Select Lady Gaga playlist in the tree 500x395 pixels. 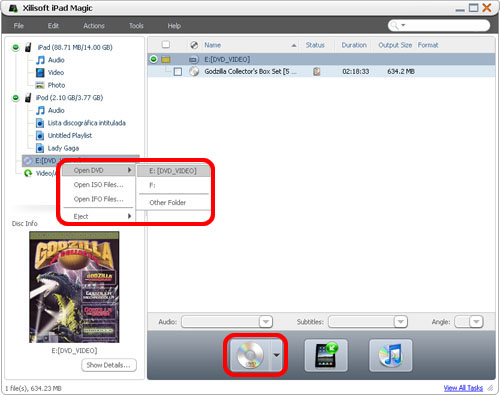[x=63, y=148]
